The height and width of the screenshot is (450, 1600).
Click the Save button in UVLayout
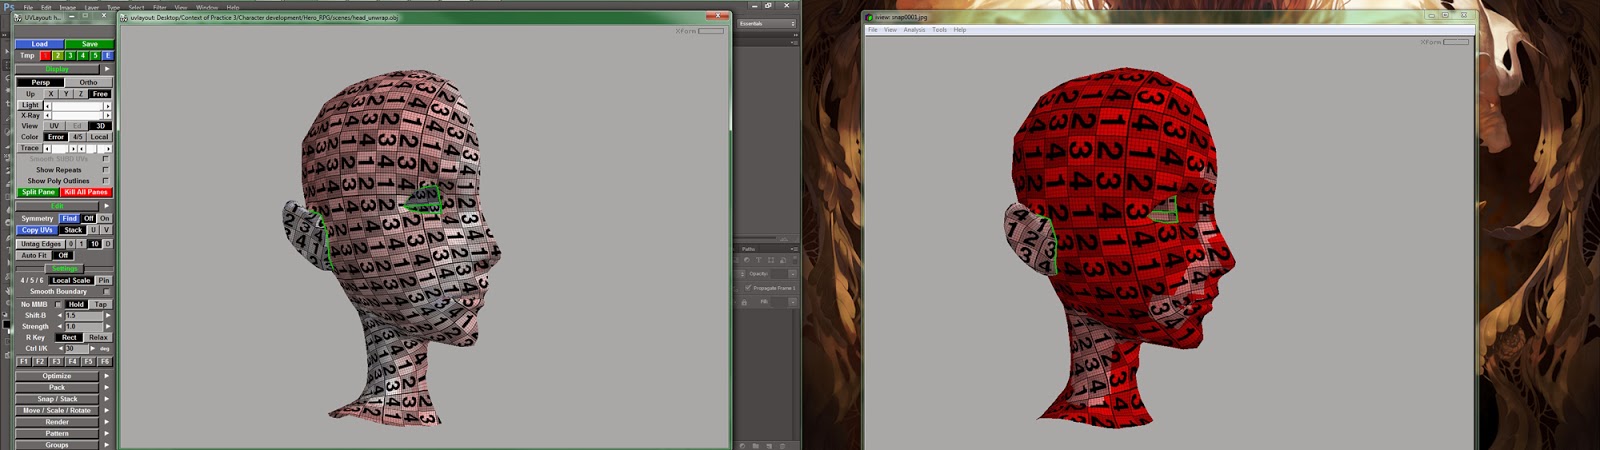89,44
